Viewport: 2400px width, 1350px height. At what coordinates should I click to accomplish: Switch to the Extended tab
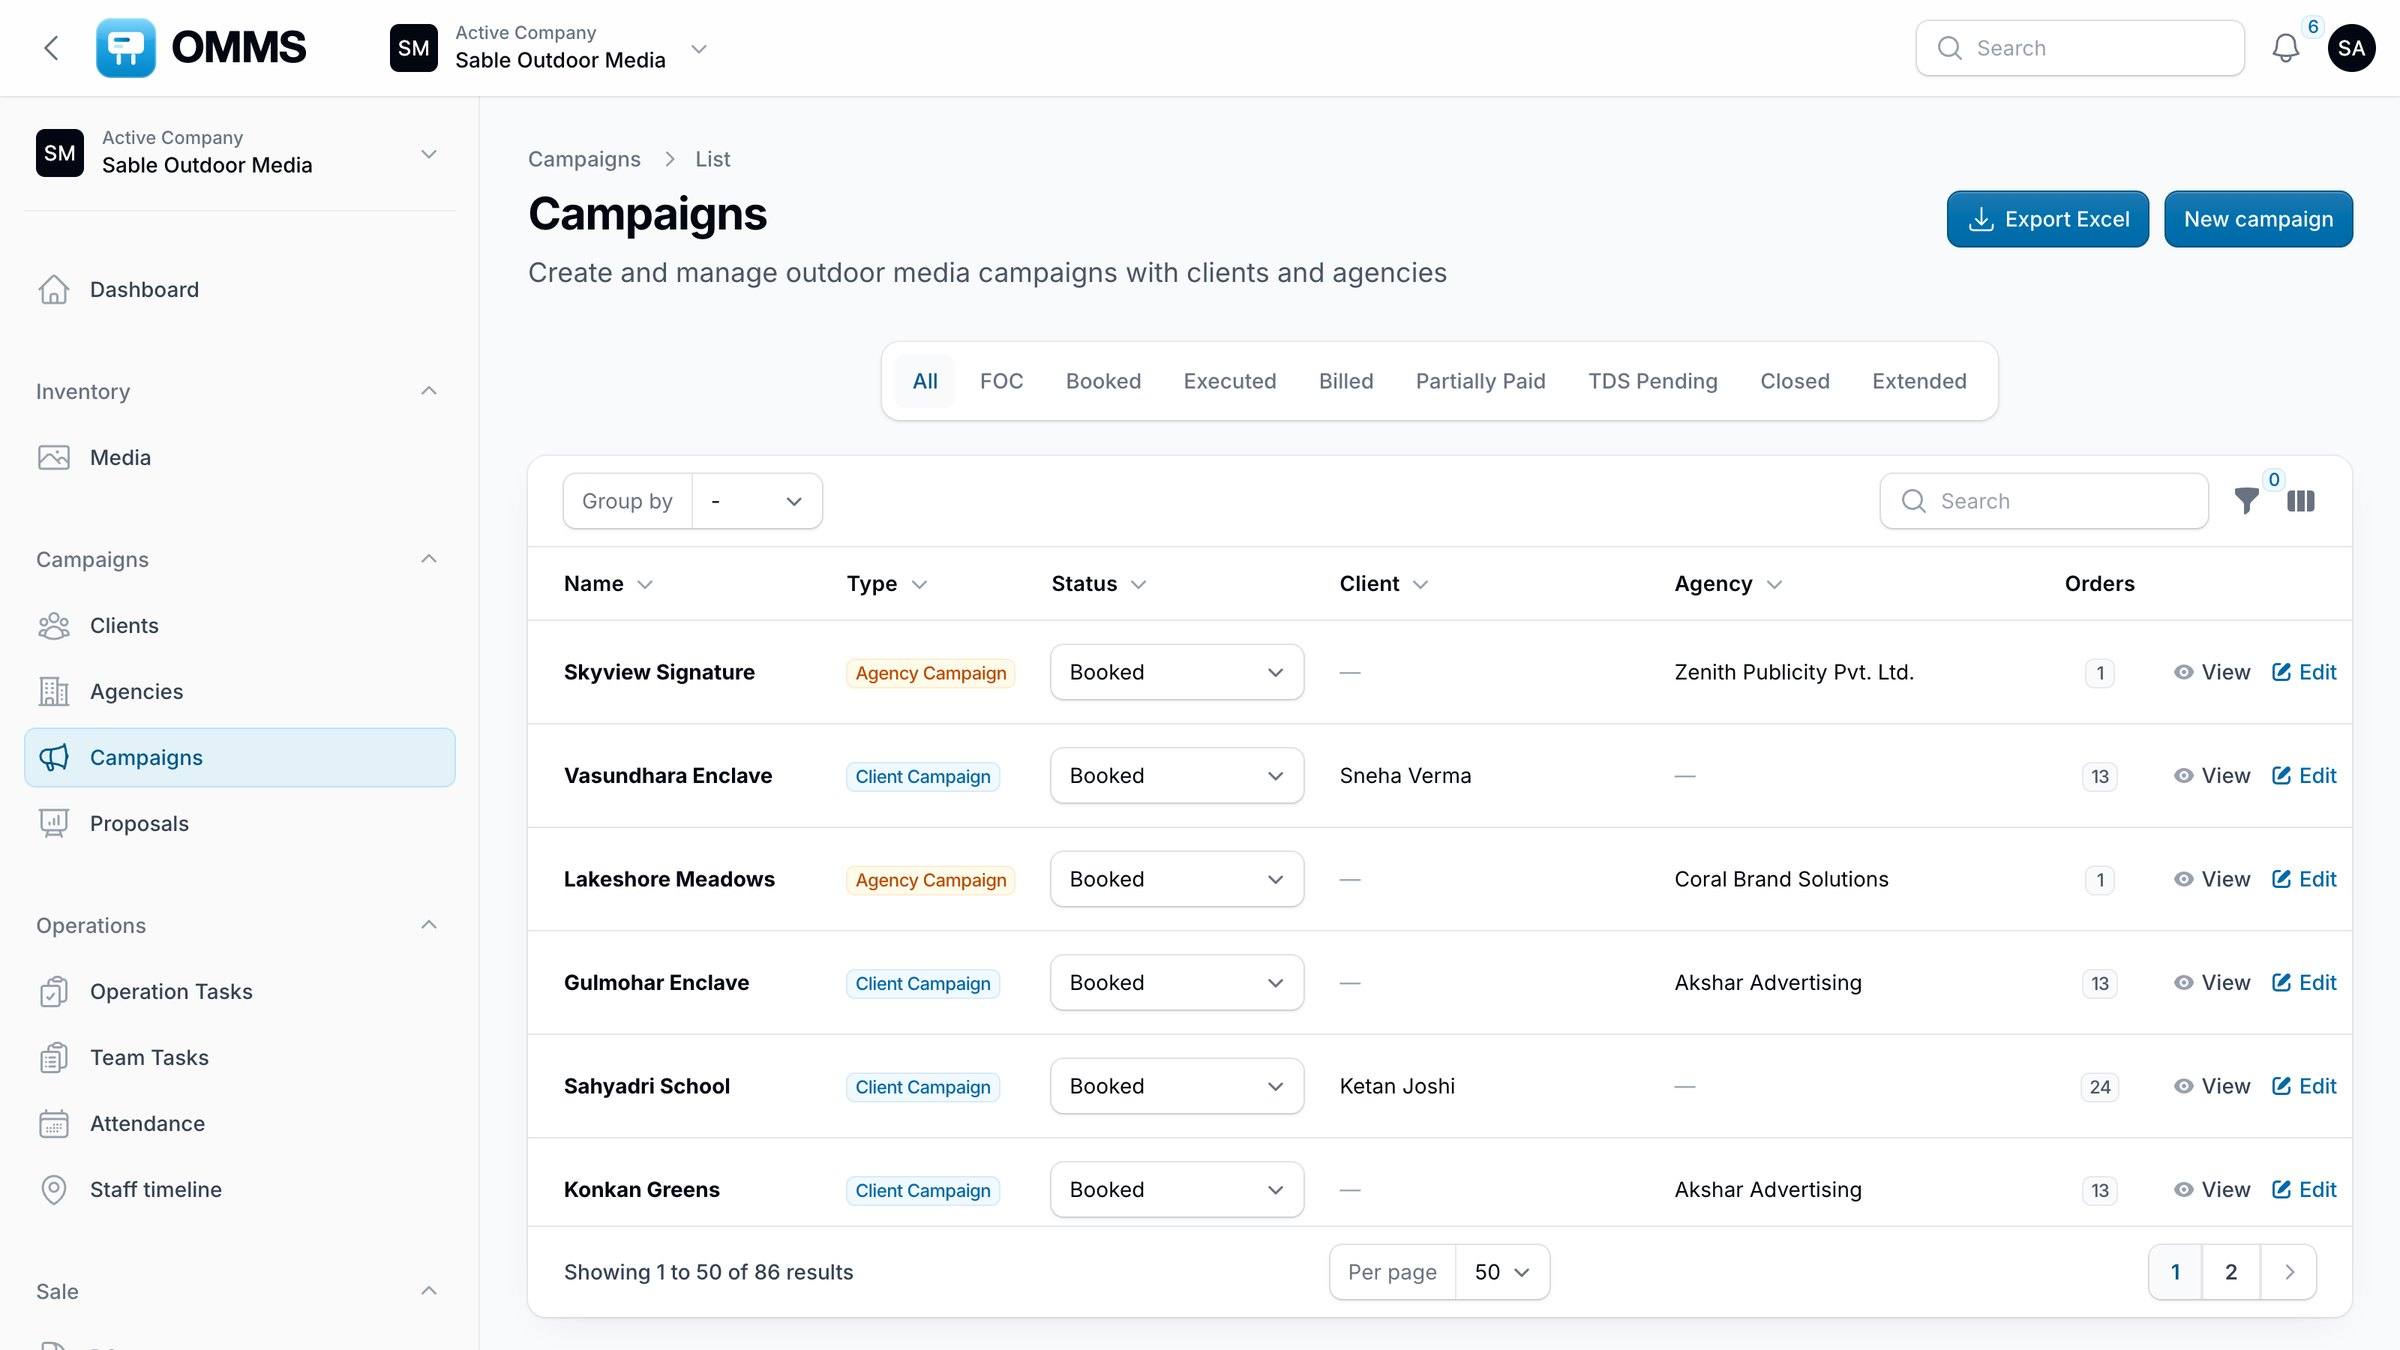pyautogui.click(x=1919, y=381)
